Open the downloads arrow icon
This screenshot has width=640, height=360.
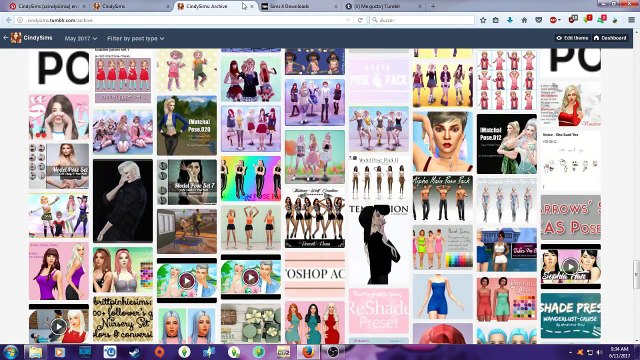[x=510, y=20]
